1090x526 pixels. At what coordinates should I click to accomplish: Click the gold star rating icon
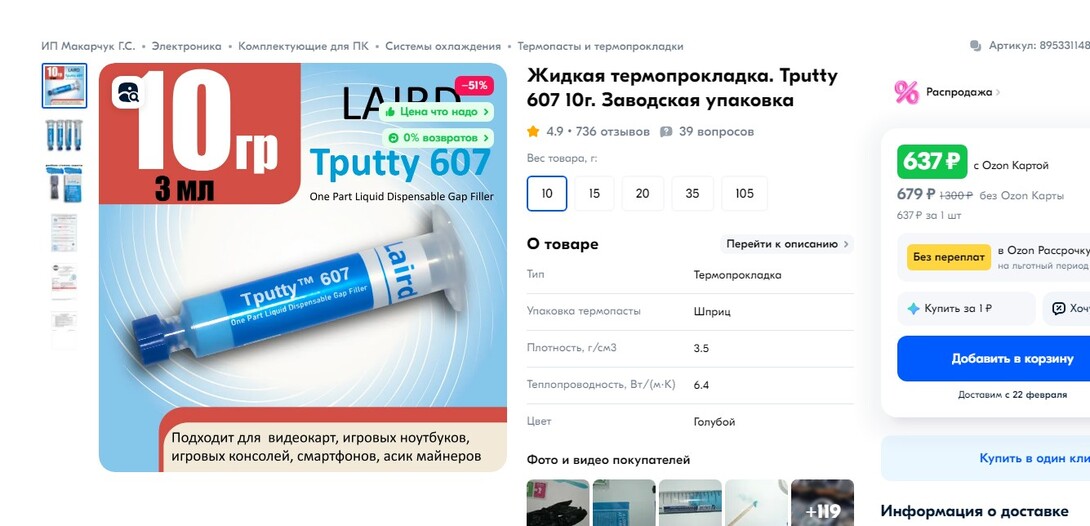pyautogui.click(x=533, y=131)
